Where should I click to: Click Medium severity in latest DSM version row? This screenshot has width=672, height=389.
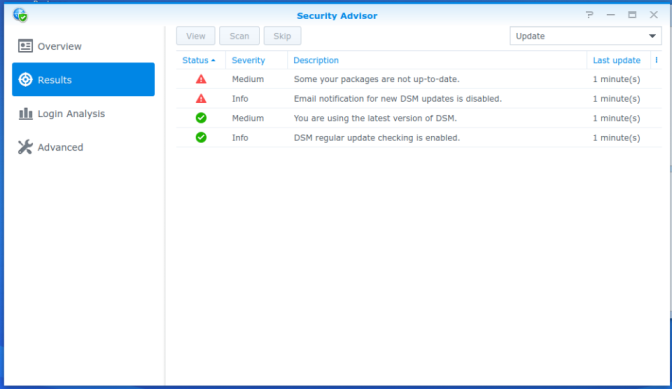pos(248,118)
